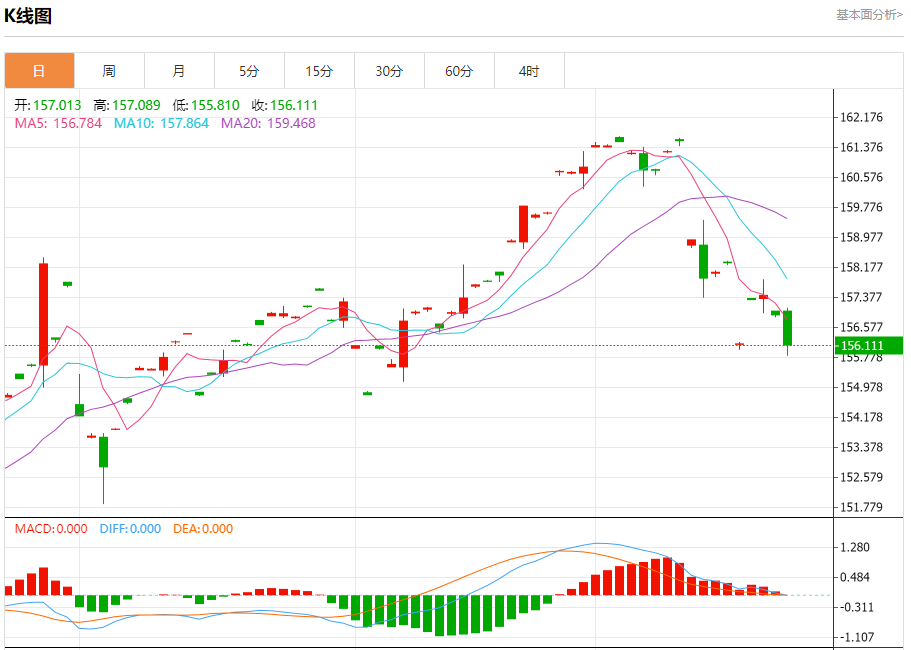The width and height of the screenshot is (911, 650).
Task: Click the MA5 indicator label
Action: (58, 123)
